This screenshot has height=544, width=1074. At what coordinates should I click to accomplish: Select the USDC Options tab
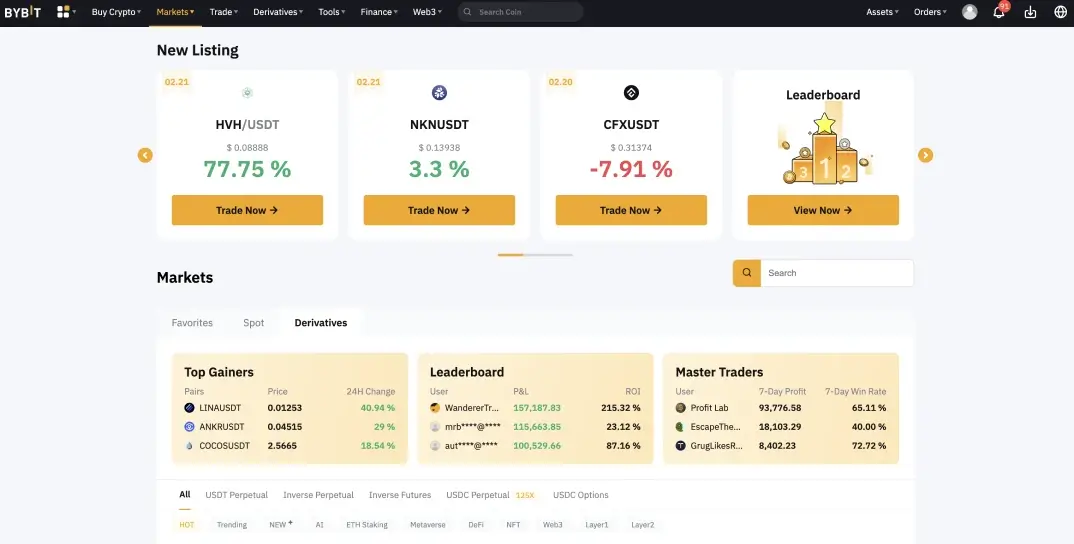coord(581,495)
